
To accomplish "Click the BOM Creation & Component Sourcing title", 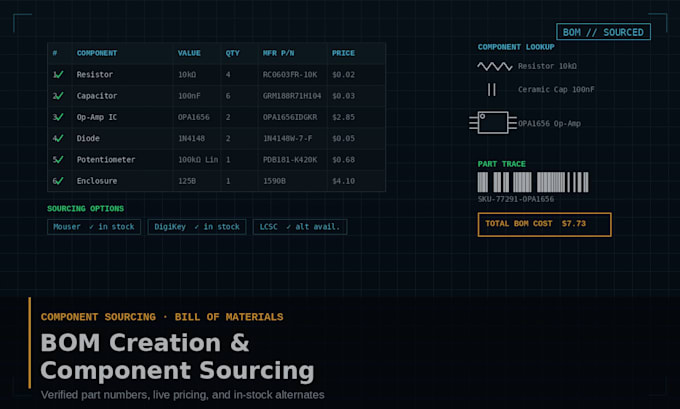I will point(177,357).
